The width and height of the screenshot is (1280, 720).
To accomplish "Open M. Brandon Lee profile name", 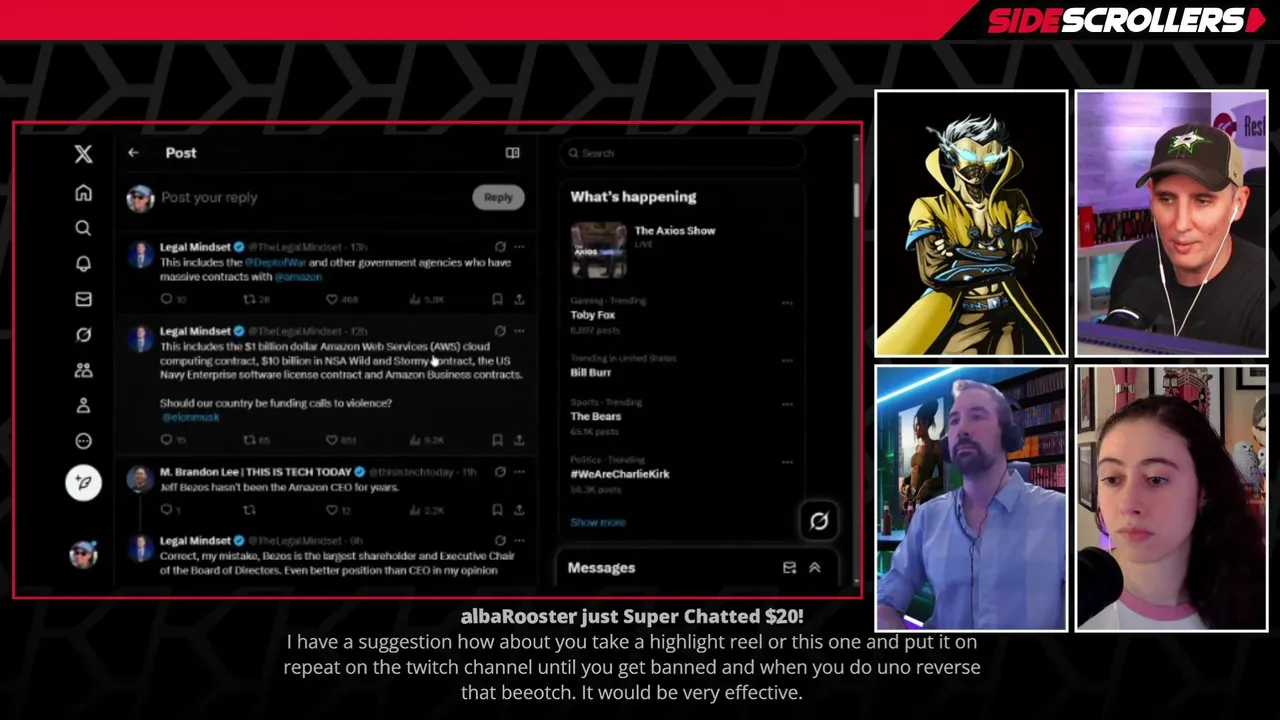I will tap(256, 472).
